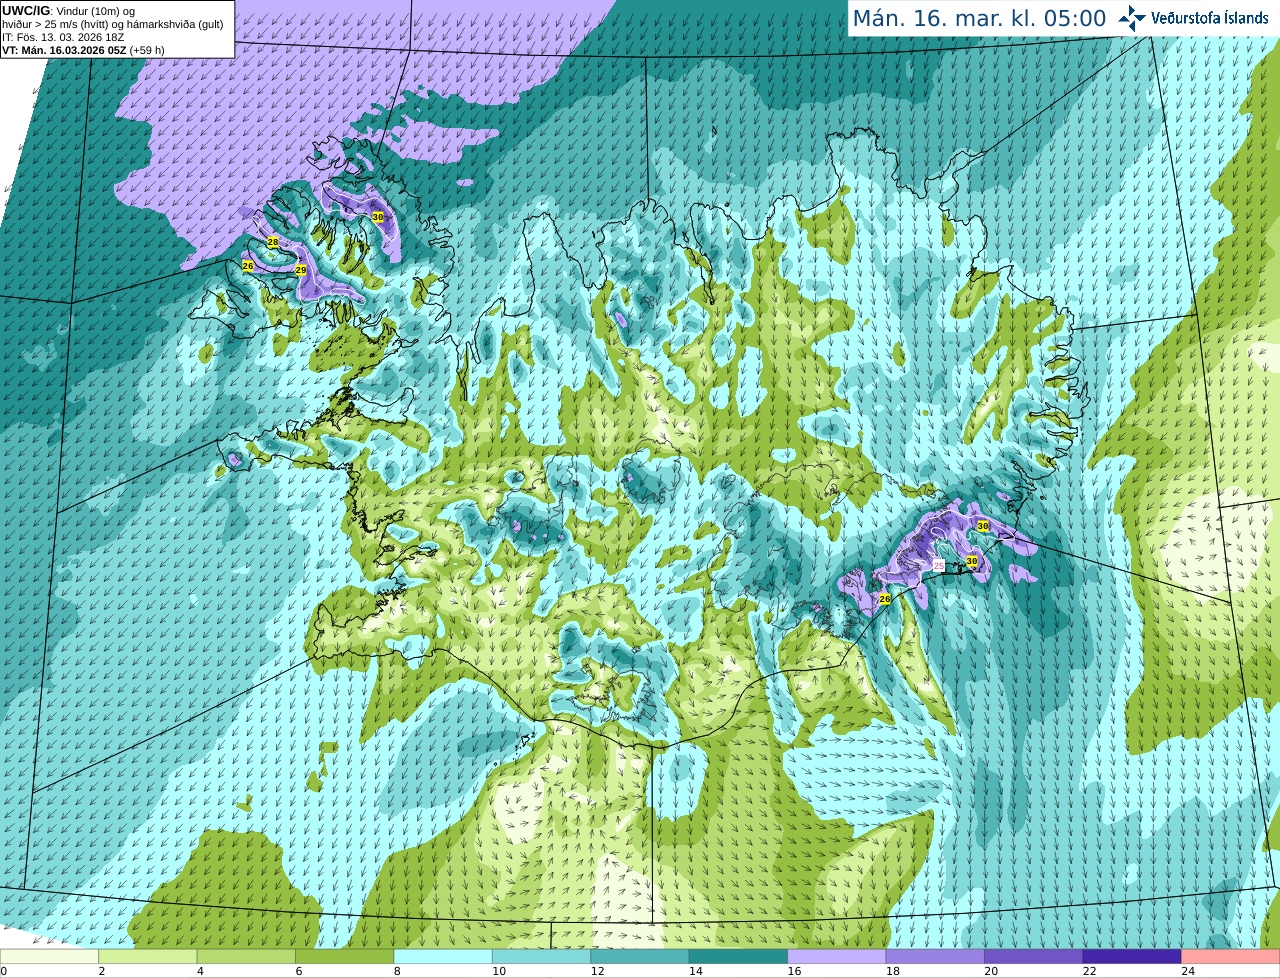Click the legend scale label '24'
The height and width of the screenshot is (978, 1280).
point(1188,971)
